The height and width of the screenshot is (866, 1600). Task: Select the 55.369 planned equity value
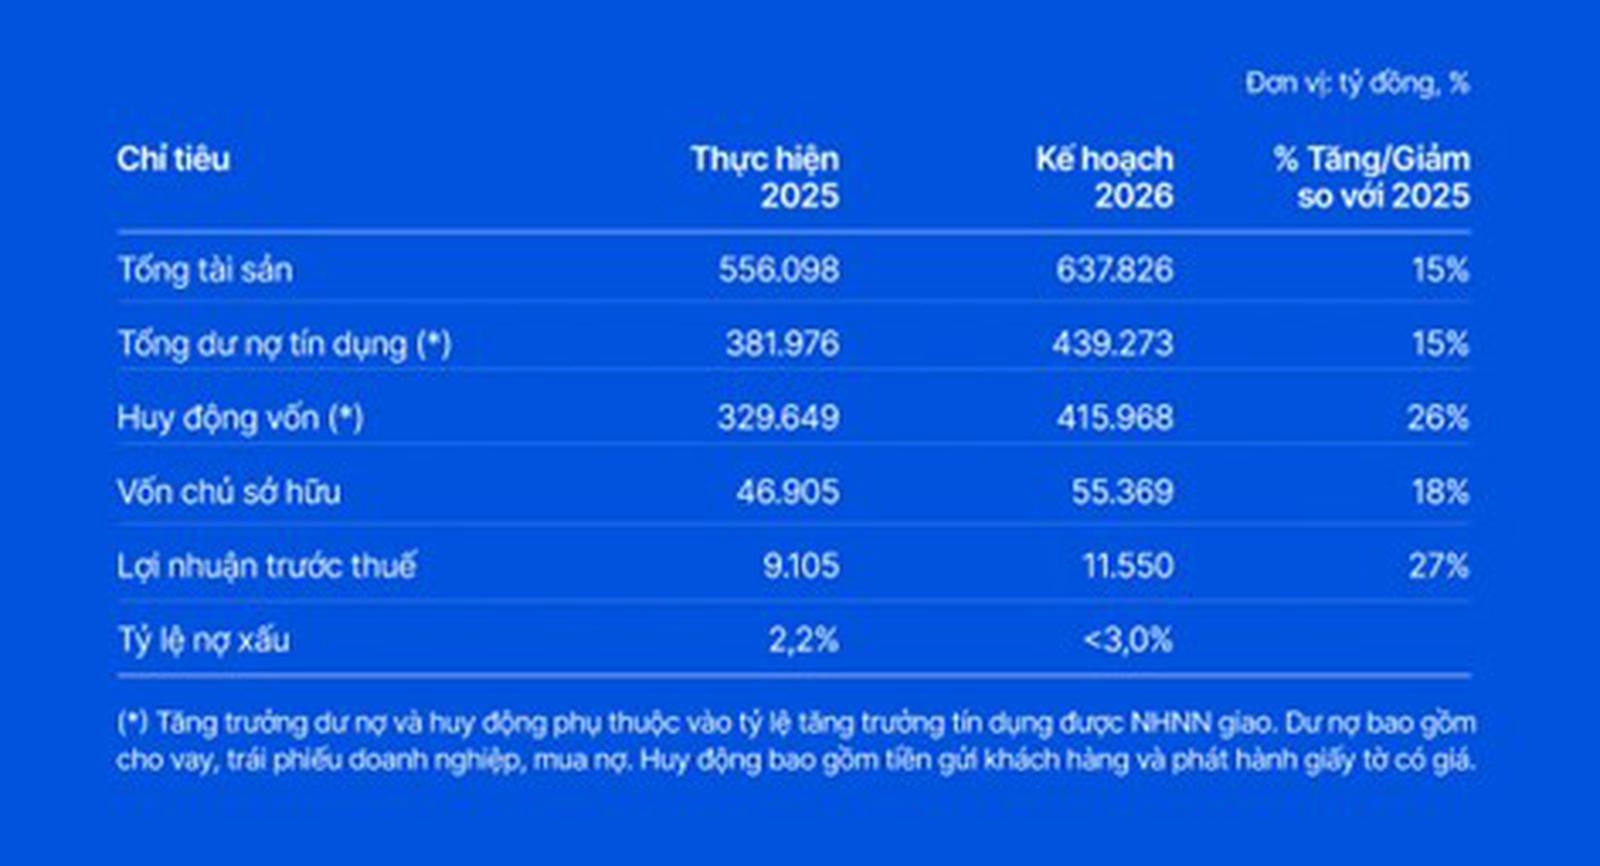(1122, 492)
